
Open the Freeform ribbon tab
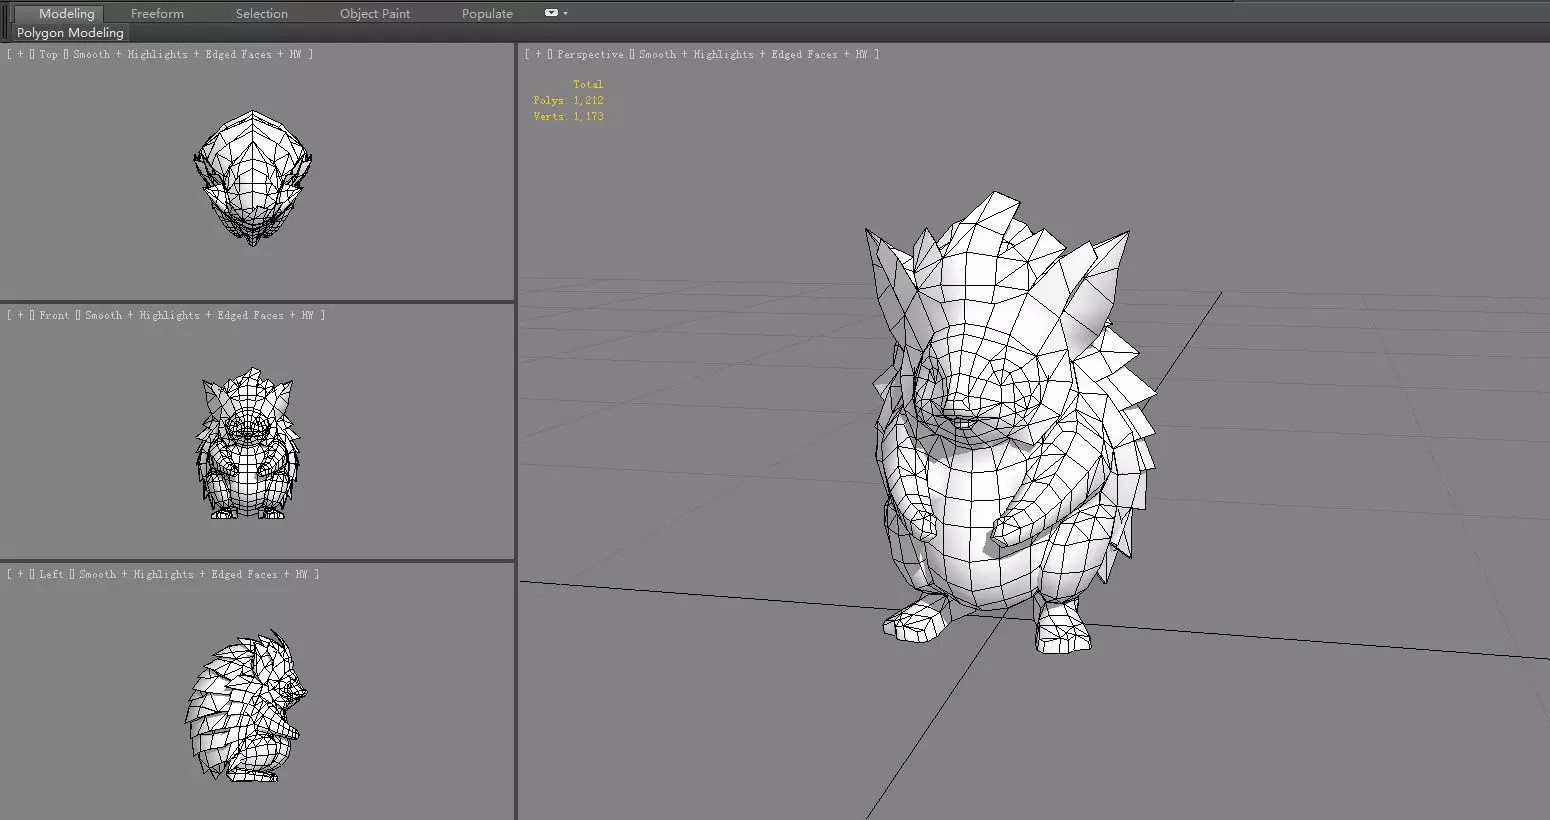[x=157, y=13]
